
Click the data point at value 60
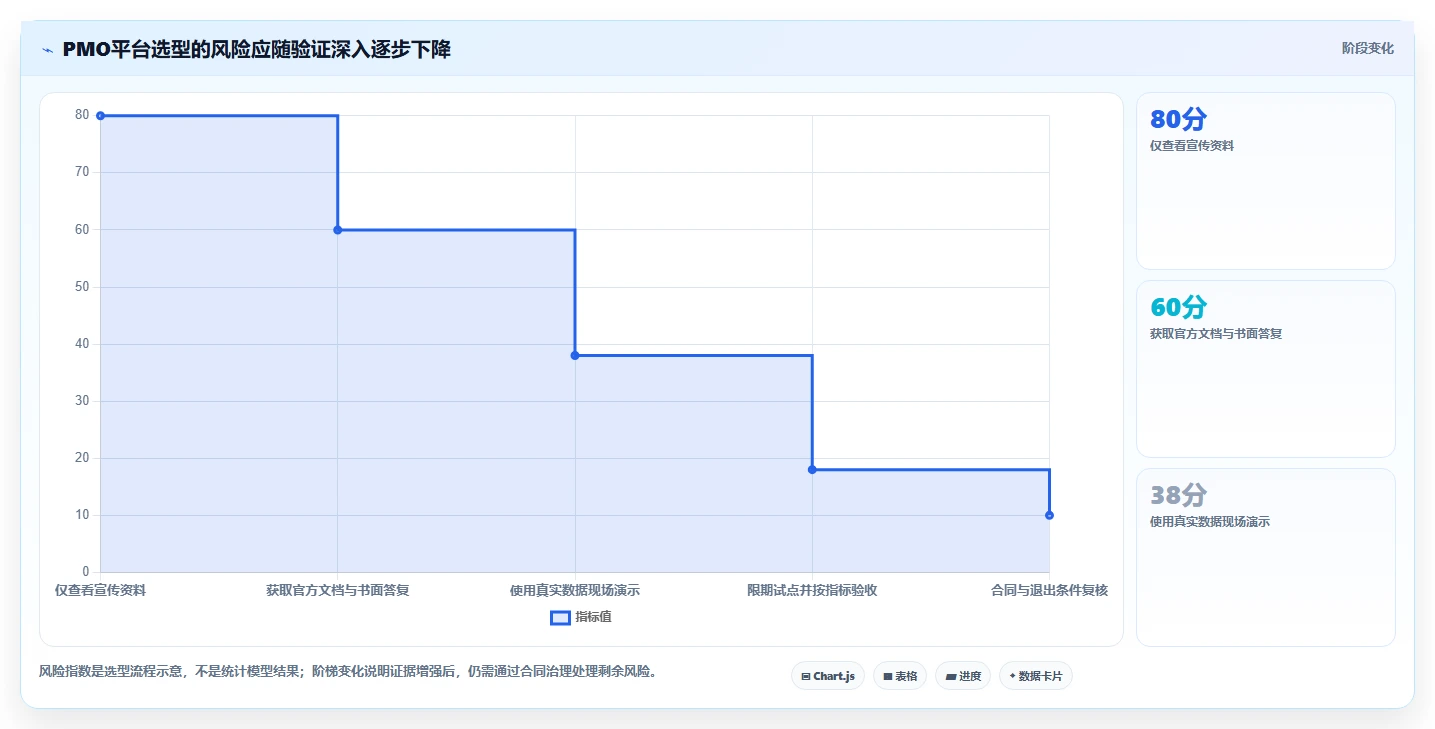[337, 230]
